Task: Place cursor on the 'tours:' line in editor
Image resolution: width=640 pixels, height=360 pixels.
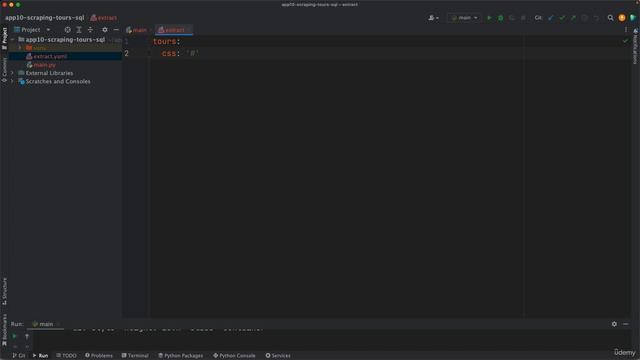Action: pyautogui.click(x=167, y=41)
